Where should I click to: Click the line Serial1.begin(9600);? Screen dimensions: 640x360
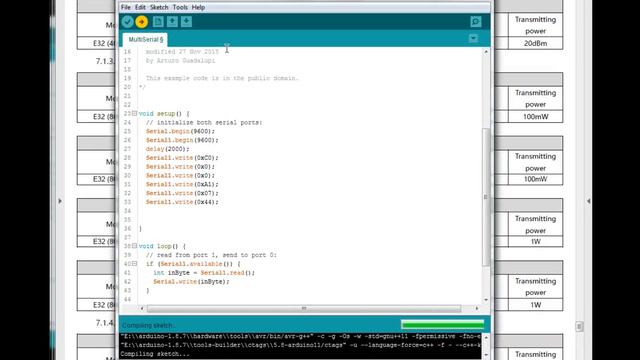pos(182,140)
